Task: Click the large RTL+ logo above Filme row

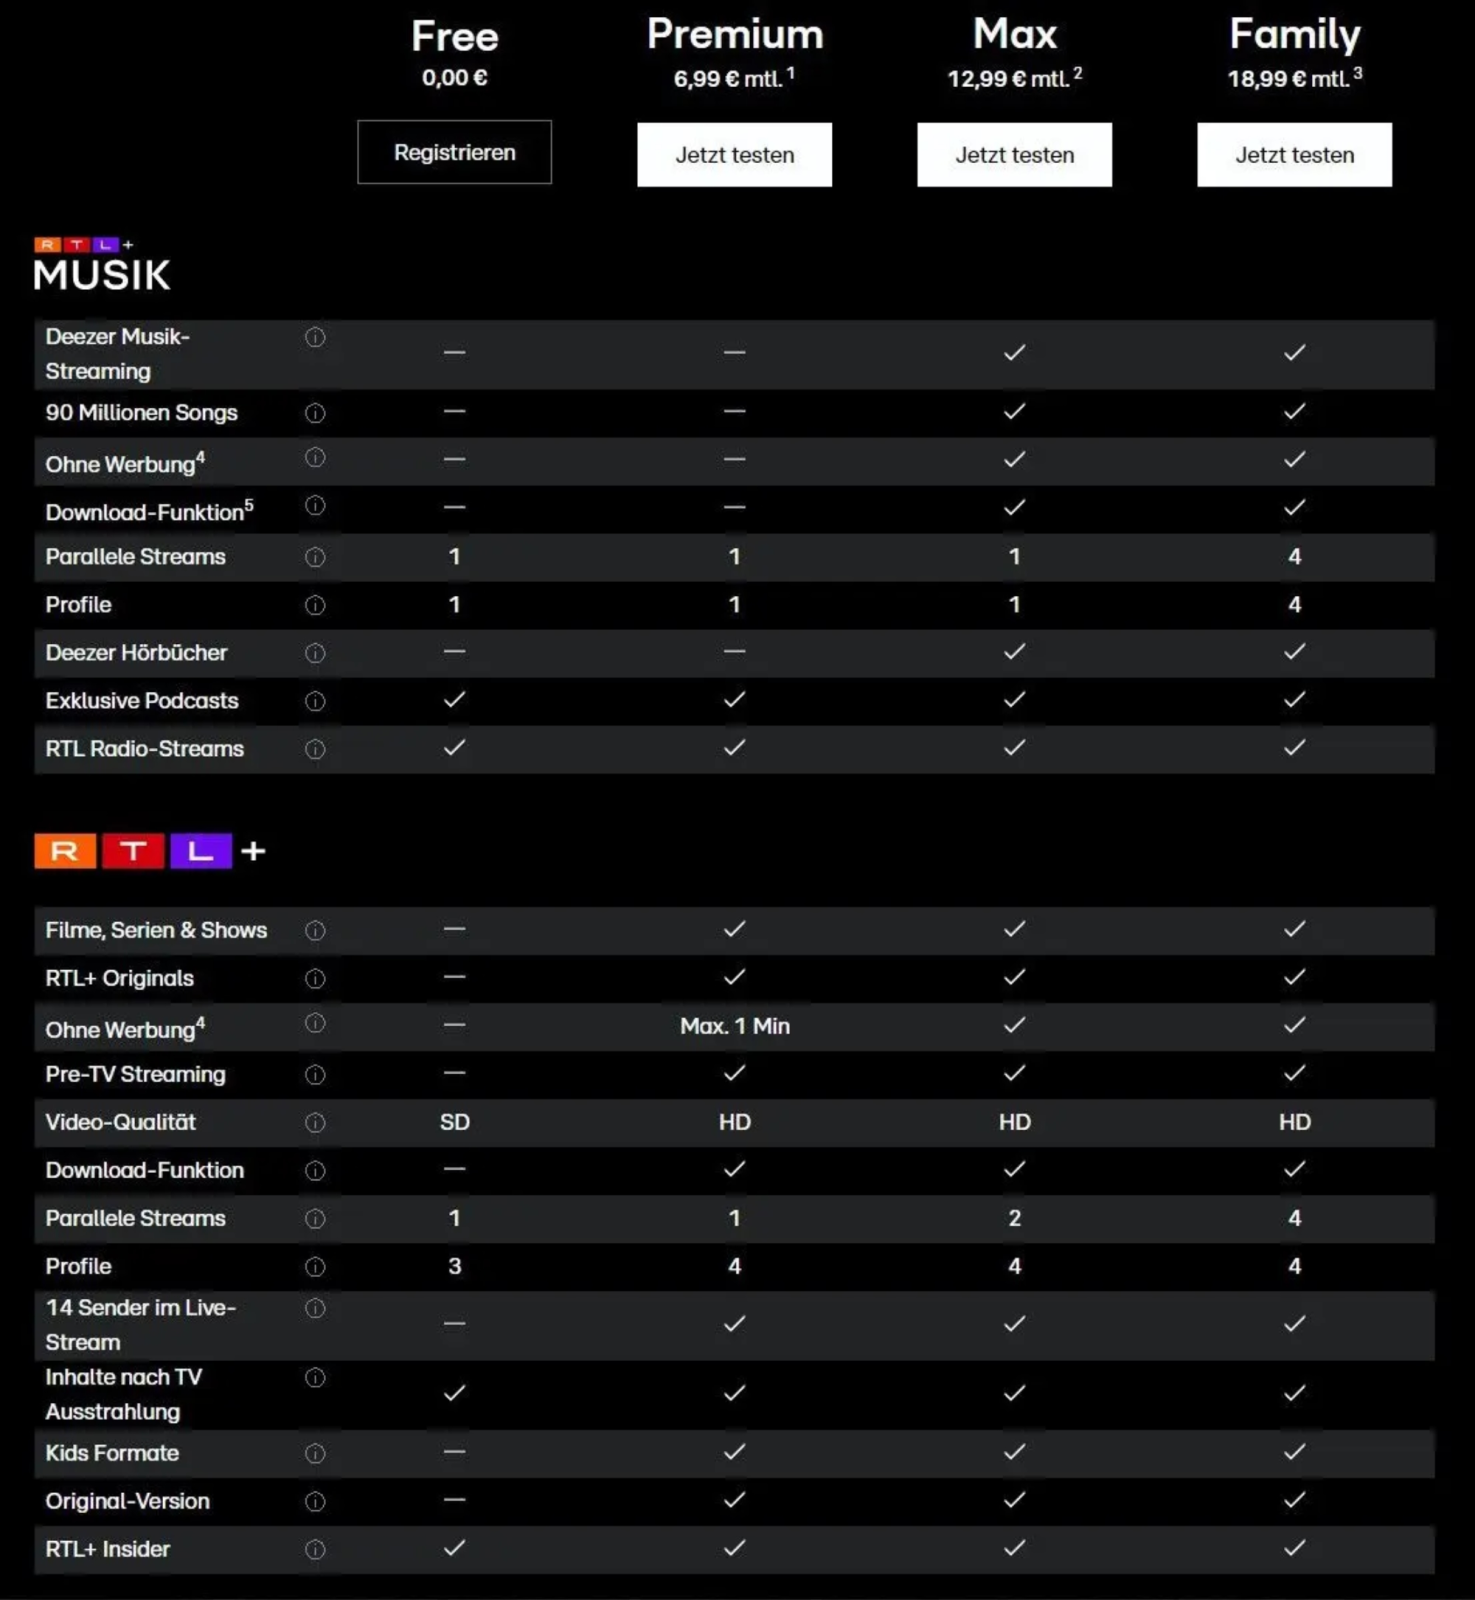Action: pyautogui.click(x=149, y=851)
